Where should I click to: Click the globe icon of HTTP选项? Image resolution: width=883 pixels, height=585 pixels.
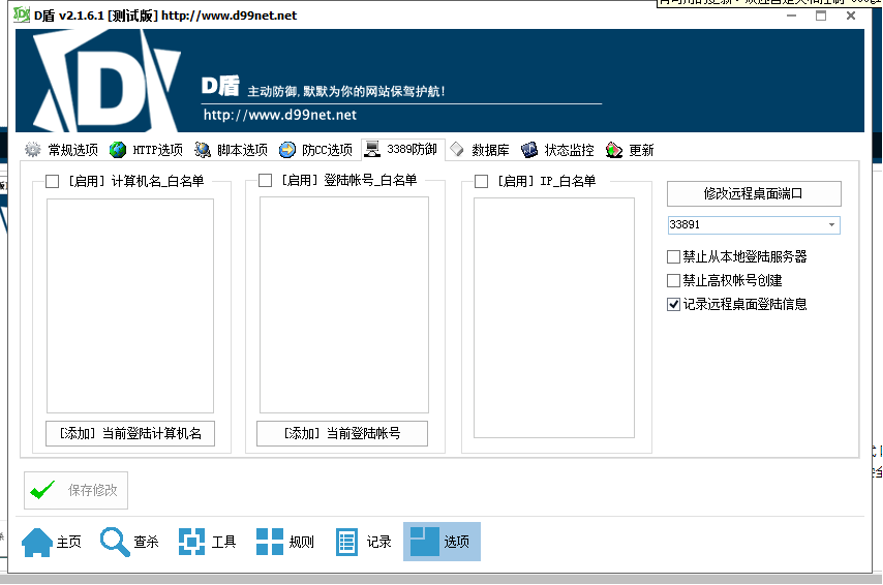click(118, 150)
